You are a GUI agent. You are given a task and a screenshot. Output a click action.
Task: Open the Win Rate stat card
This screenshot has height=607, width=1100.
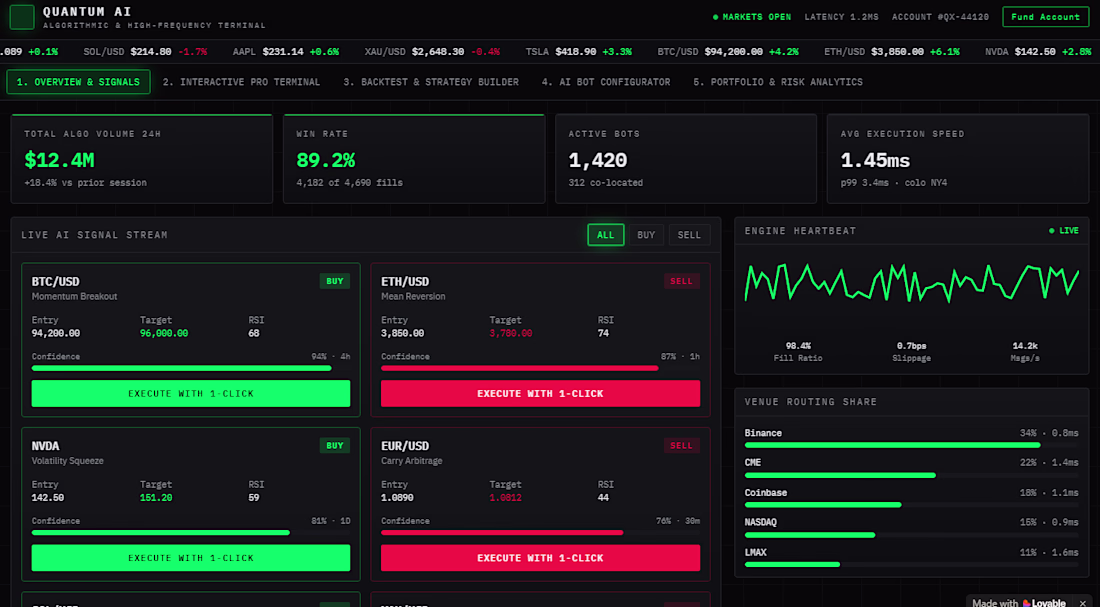coord(414,159)
